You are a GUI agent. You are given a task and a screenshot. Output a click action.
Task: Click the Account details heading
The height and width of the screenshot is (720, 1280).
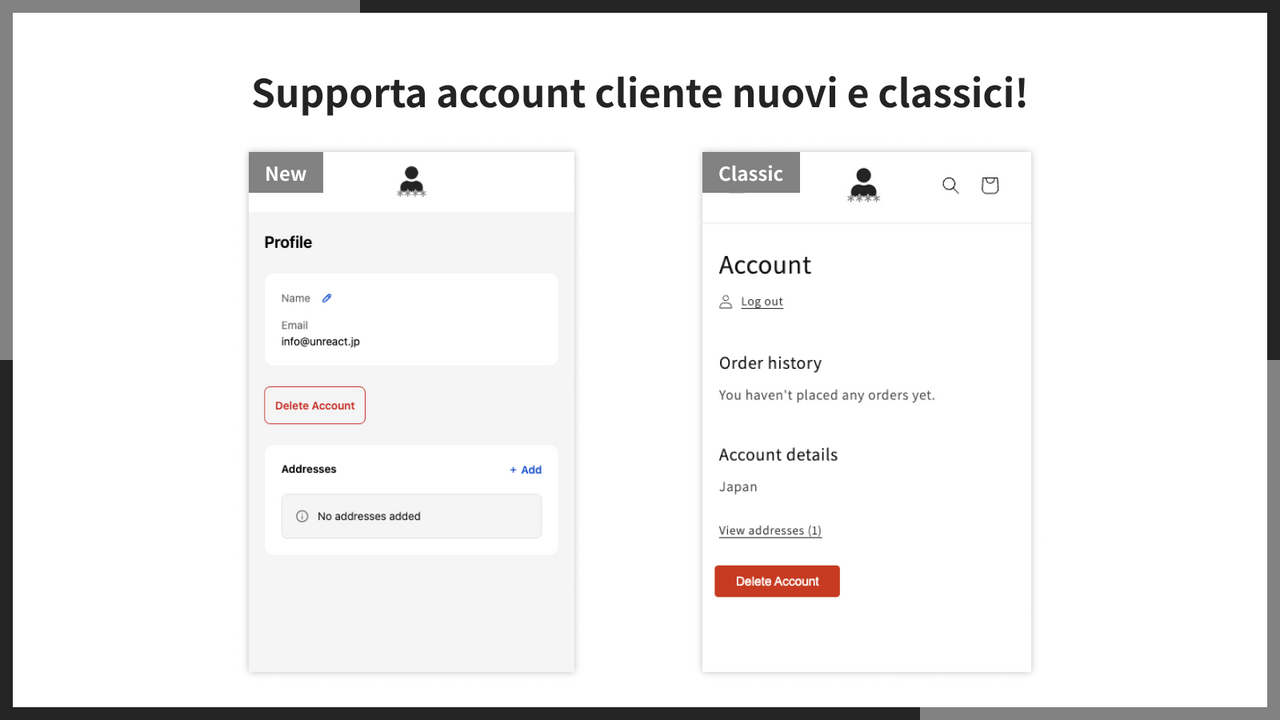[x=778, y=455]
